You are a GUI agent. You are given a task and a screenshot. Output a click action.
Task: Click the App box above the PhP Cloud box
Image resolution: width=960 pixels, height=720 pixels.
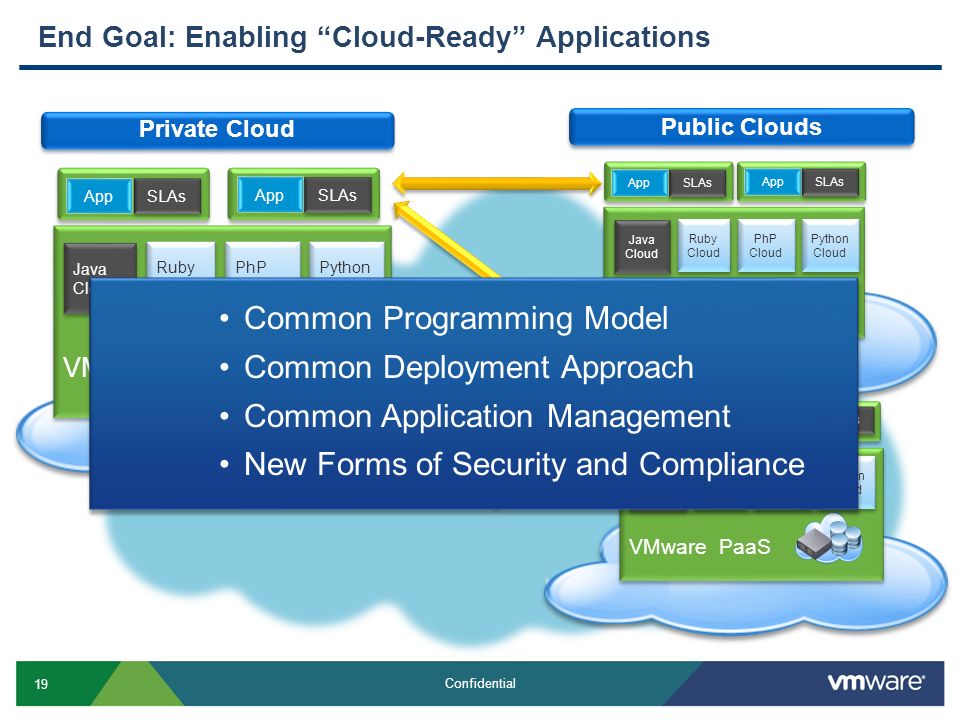pos(773,182)
